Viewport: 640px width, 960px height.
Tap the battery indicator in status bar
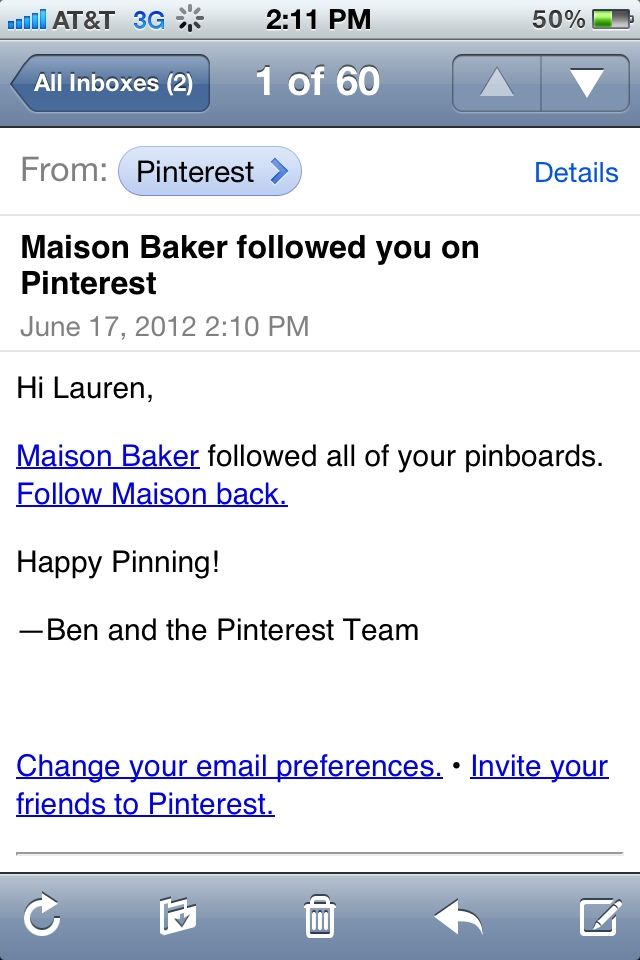(x=612, y=19)
